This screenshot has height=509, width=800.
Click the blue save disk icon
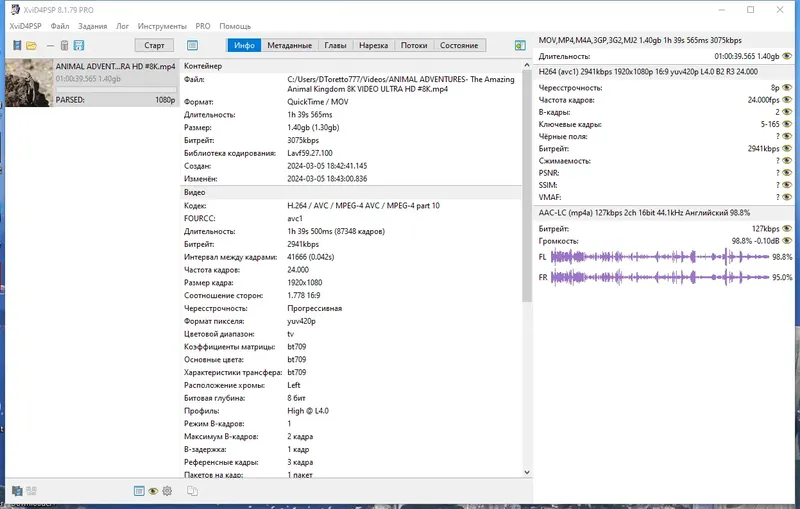click(79, 45)
